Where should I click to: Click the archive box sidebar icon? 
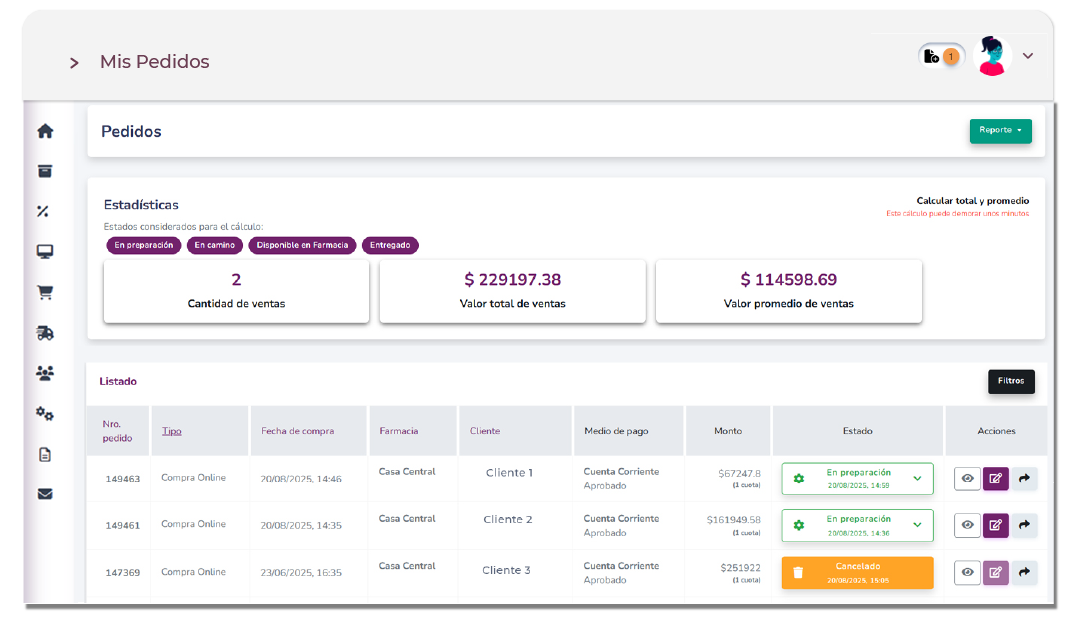coord(45,171)
